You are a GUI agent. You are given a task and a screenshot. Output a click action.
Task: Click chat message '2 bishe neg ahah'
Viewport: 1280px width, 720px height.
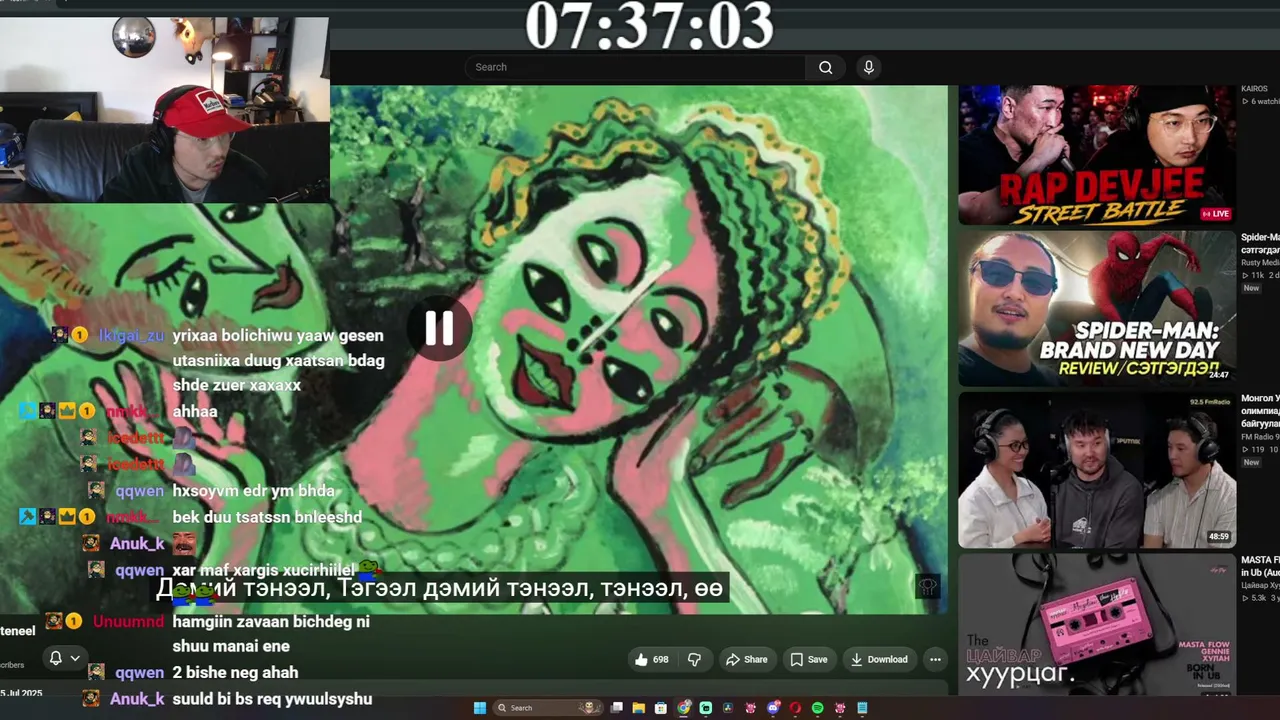[x=235, y=672]
